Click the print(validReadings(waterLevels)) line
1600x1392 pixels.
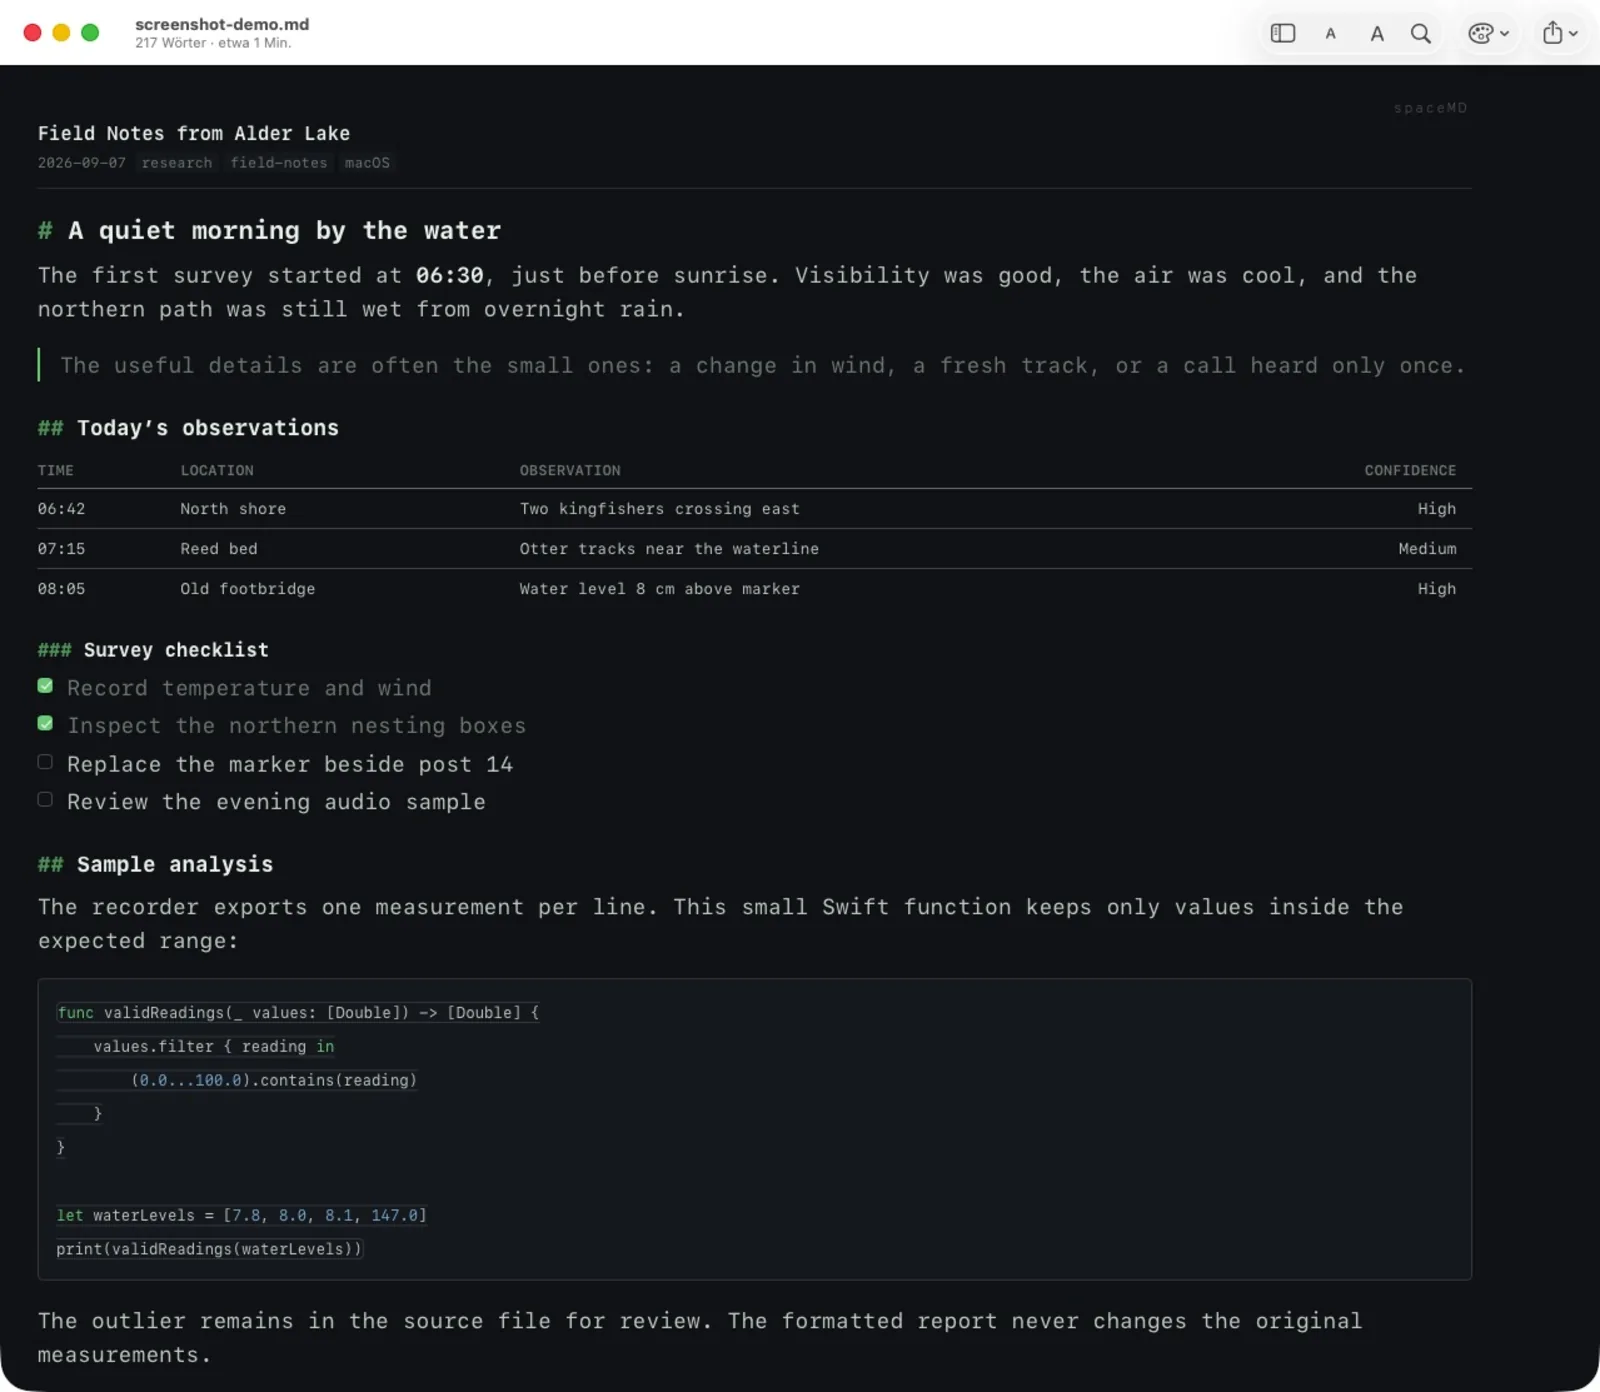[209, 1249]
